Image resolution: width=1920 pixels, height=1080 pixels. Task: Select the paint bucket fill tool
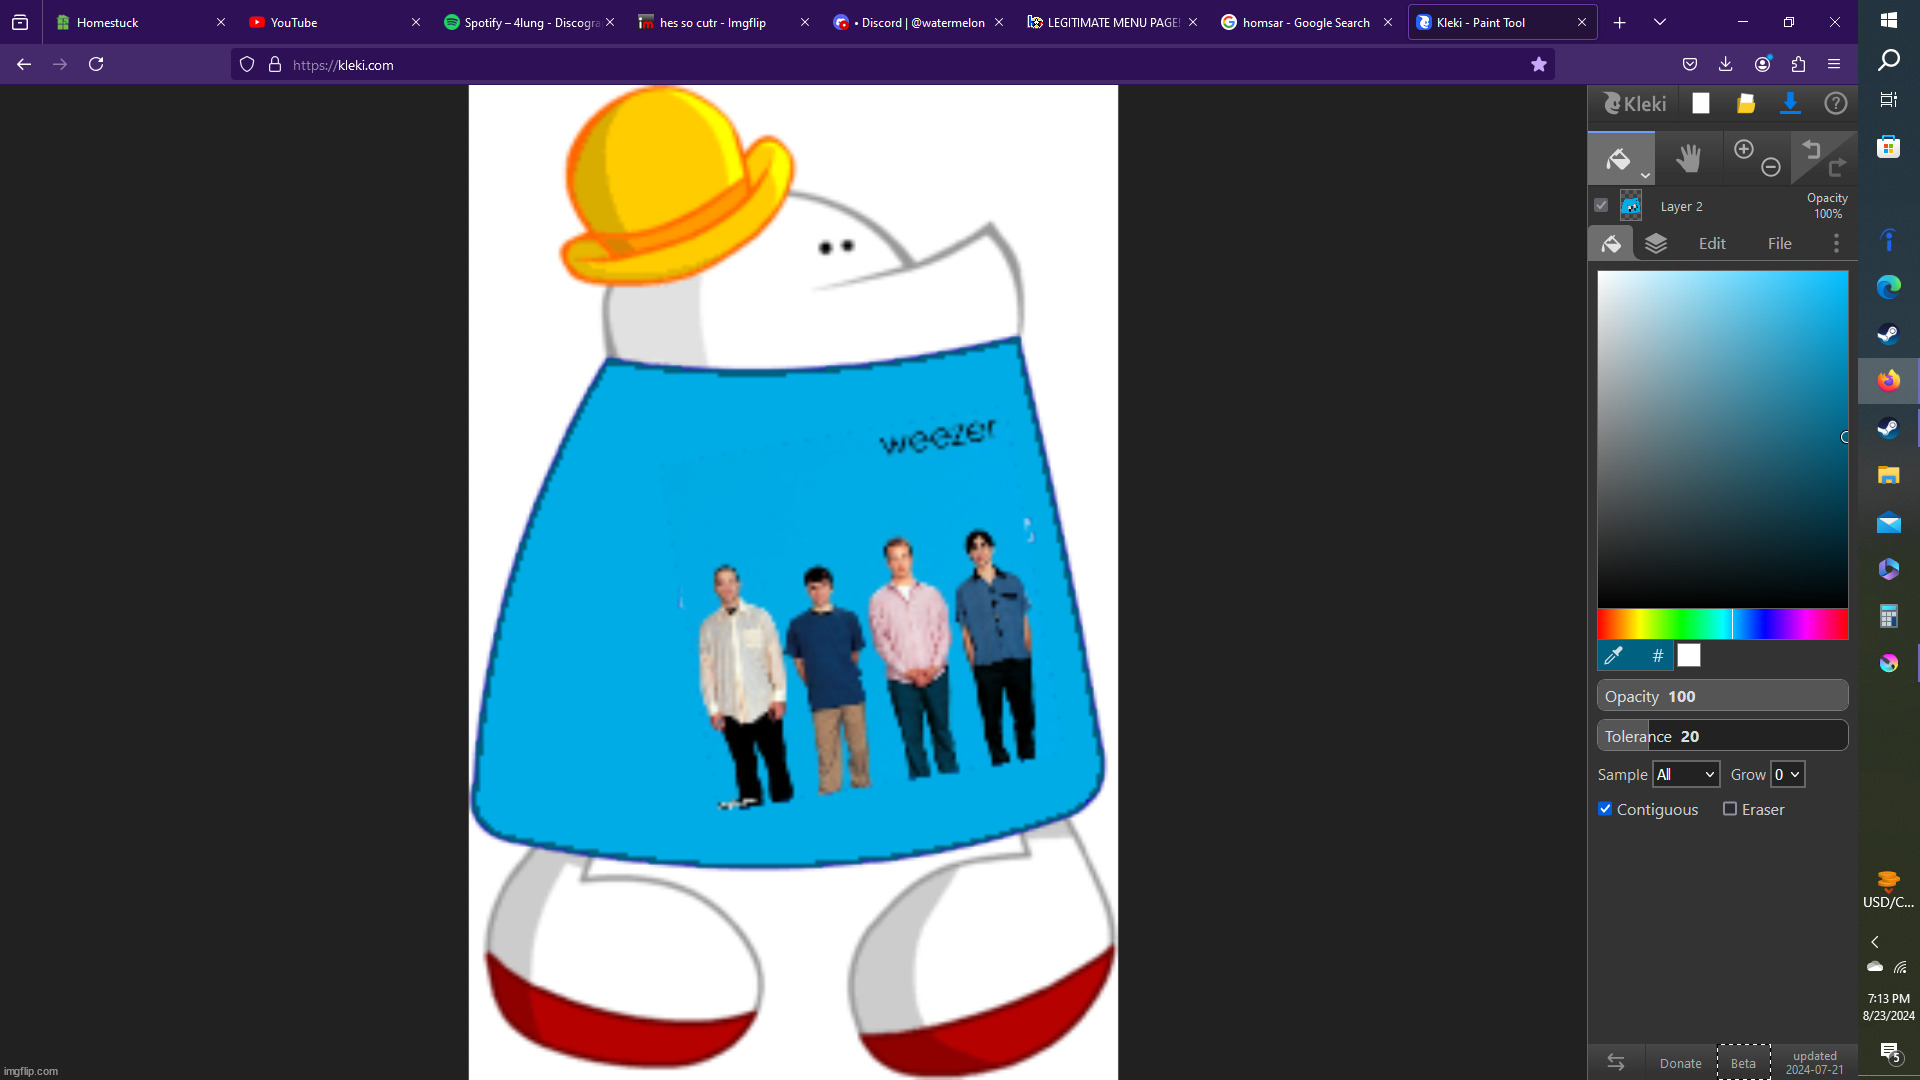(x=1618, y=158)
